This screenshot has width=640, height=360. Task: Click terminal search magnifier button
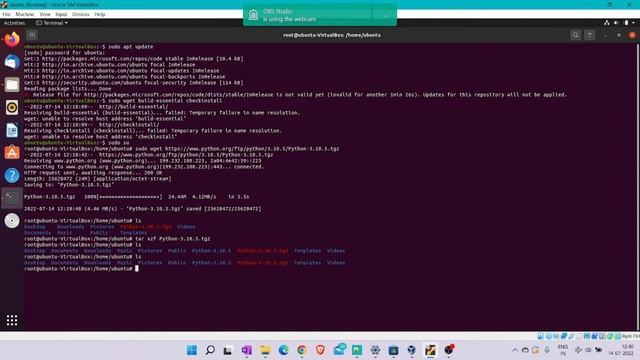tap(576, 35)
